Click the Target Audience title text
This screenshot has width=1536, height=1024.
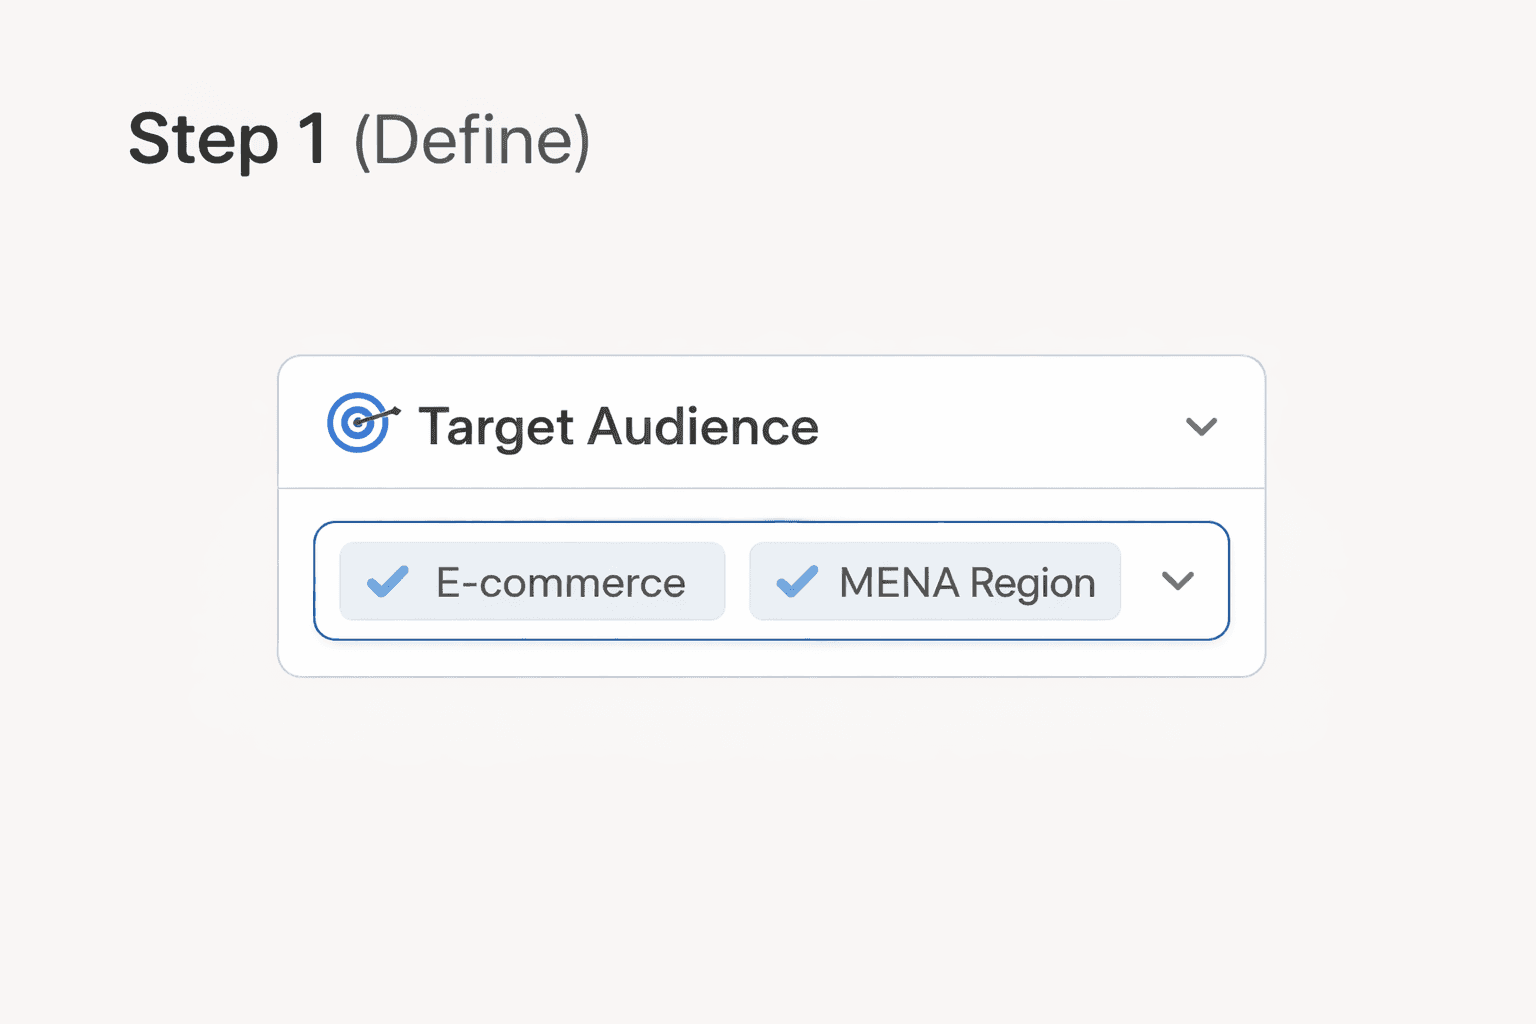click(x=618, y=426)
